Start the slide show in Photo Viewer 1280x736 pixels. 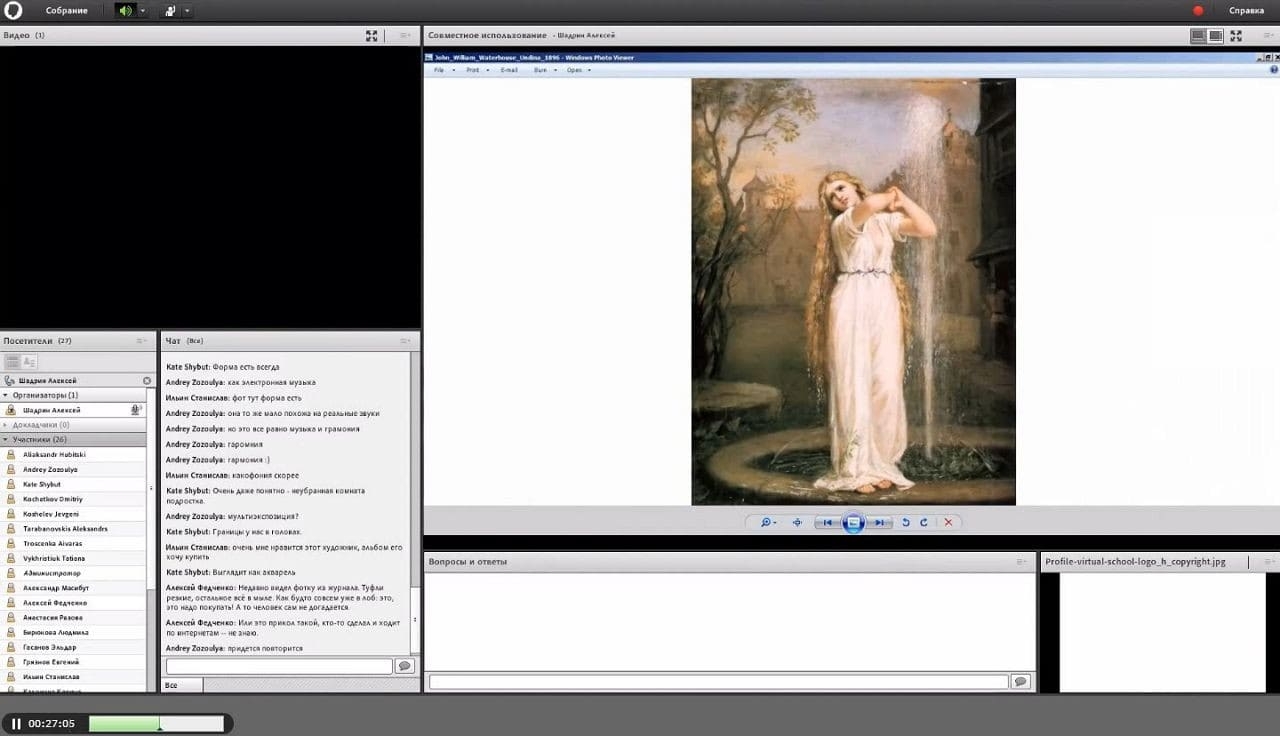coord(853,522)
